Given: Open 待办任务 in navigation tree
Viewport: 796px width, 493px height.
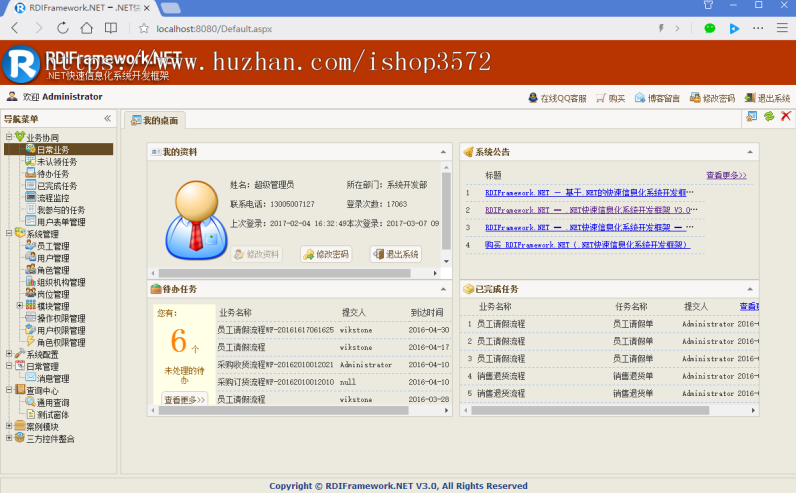Looking at the screenshot, I should click(53, 174).
